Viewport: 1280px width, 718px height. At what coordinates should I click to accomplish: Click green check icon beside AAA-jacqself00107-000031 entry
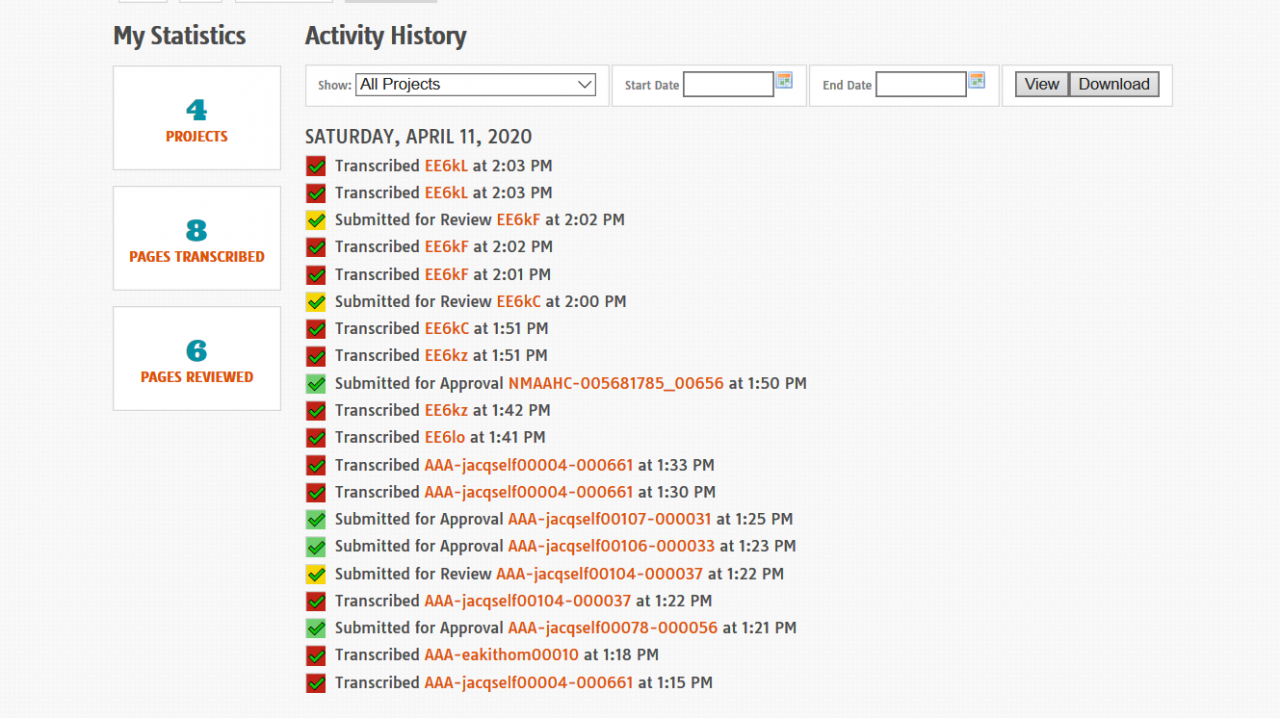coord(316,520)
